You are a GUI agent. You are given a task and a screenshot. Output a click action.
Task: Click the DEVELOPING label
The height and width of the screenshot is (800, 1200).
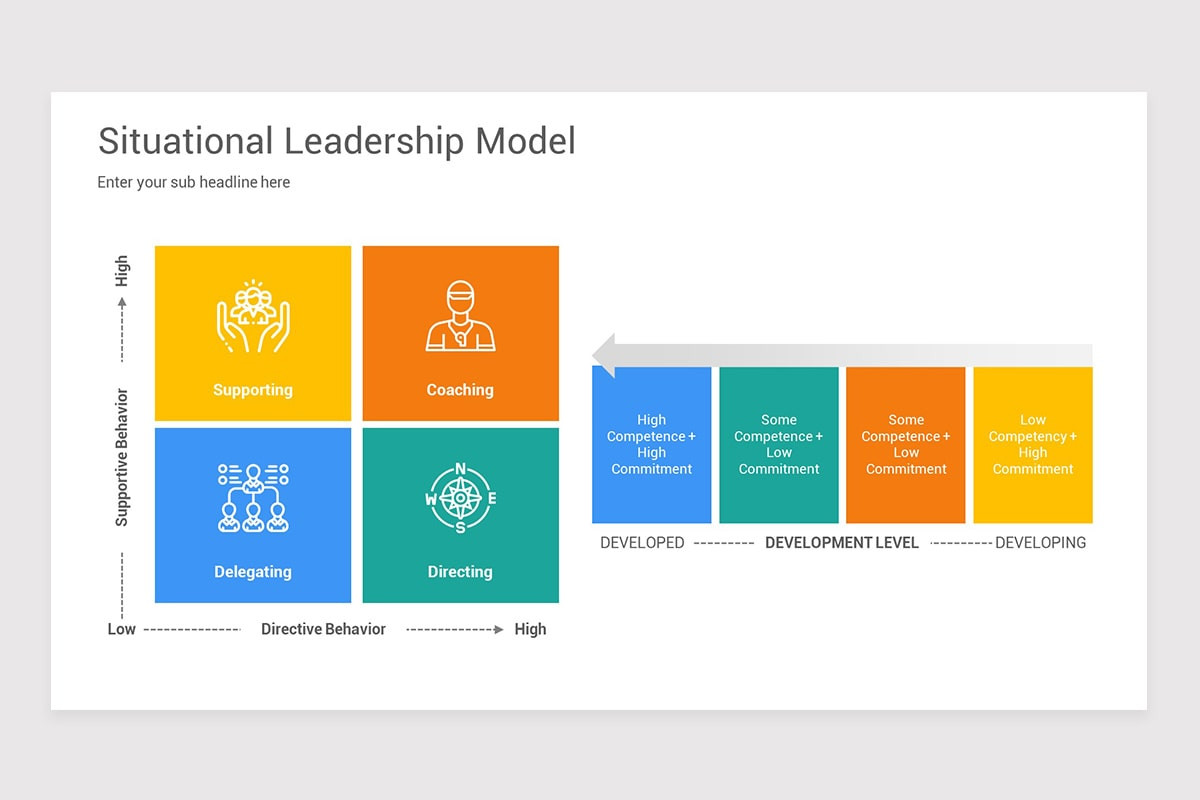coord(1041,542)
